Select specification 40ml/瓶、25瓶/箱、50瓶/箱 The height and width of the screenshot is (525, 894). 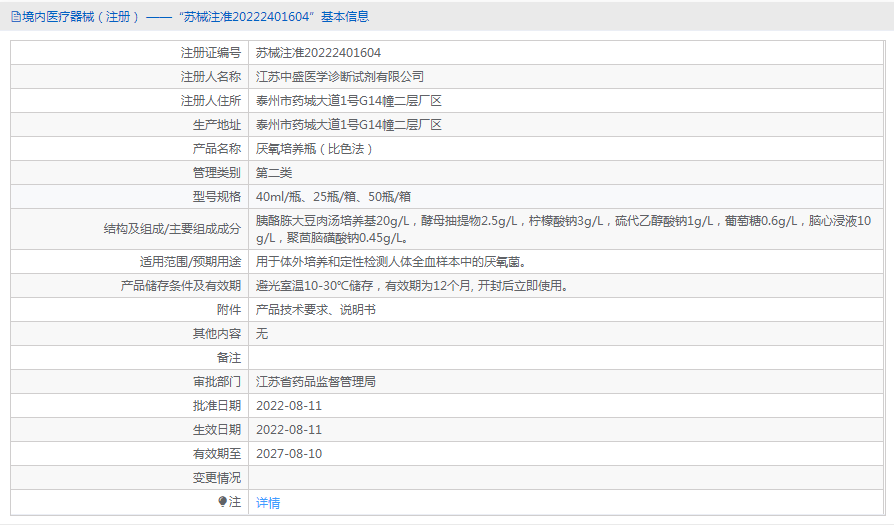(x=334, y=197)
